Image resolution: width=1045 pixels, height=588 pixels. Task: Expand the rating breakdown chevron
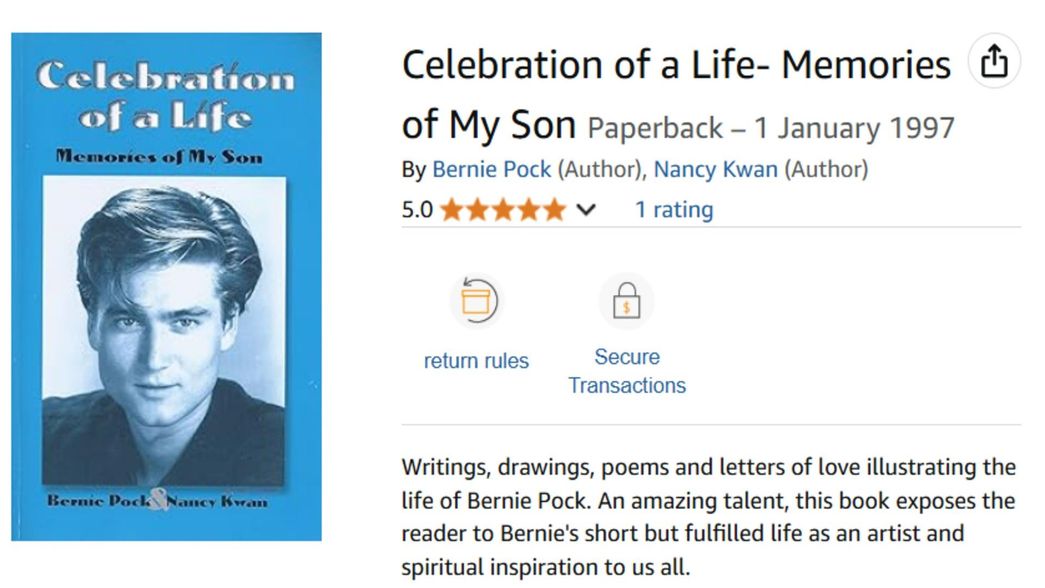click(x=586, y=210)
